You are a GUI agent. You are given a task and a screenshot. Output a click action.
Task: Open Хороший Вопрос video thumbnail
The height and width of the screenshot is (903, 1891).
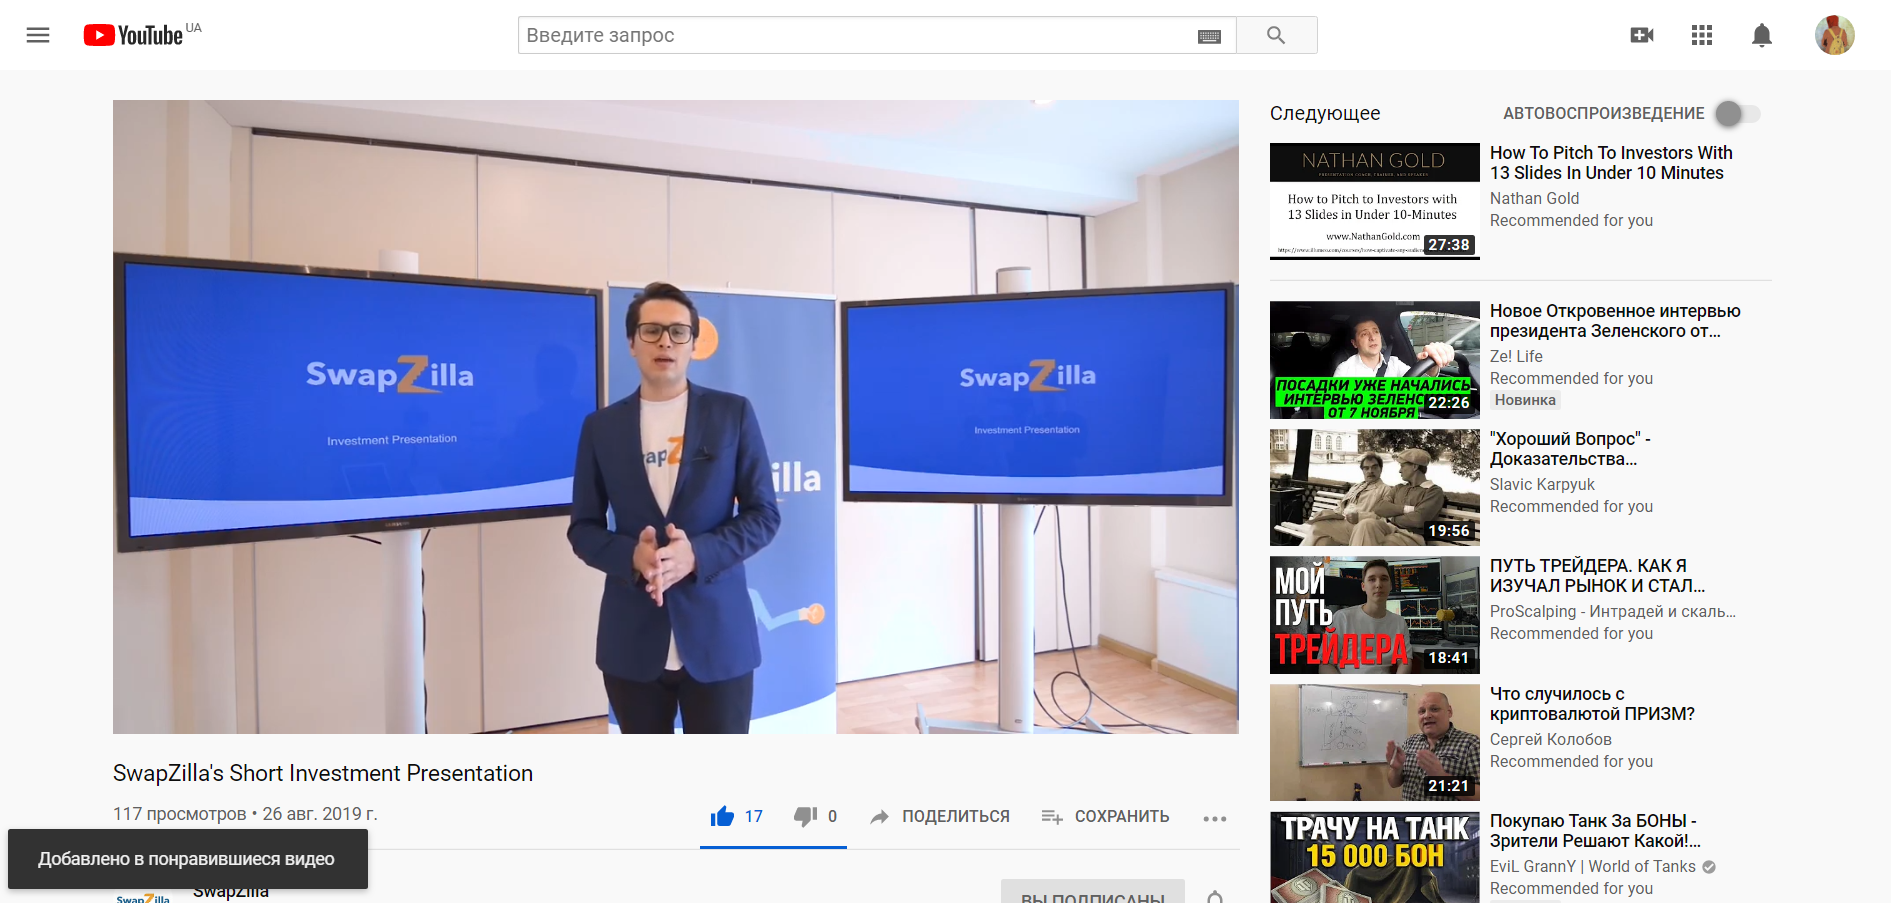tap(1375, 487)
